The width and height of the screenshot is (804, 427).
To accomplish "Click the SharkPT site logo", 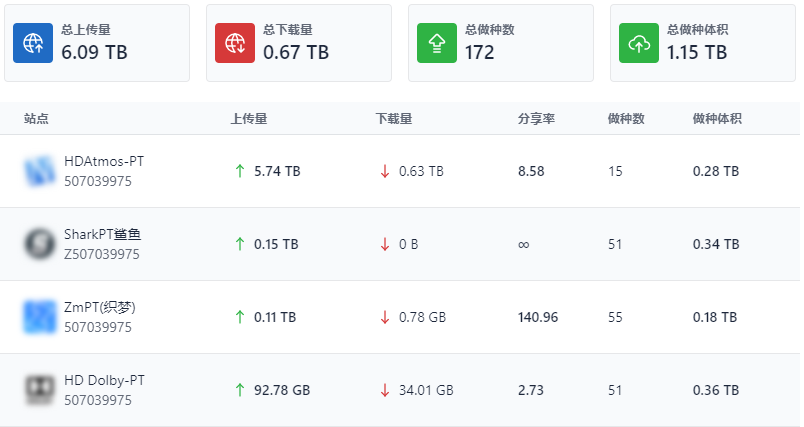I will point(39,244).
